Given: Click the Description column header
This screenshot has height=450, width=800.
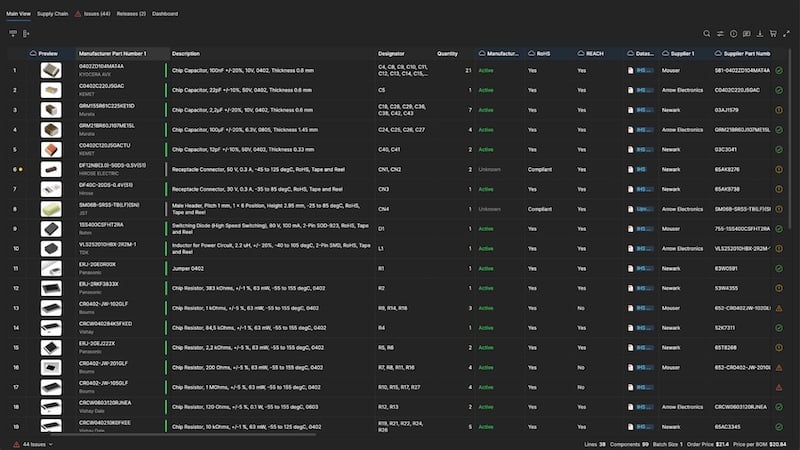Looking at the screenshot, I should 186,54.
